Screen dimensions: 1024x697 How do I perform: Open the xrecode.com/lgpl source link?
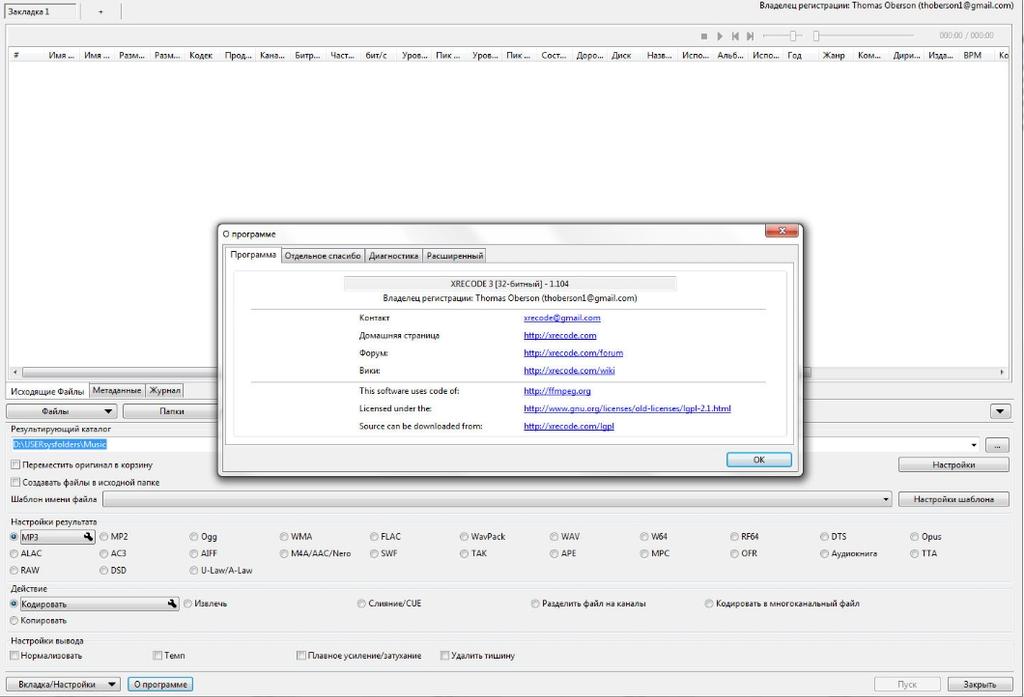click(x=569, y=427)
